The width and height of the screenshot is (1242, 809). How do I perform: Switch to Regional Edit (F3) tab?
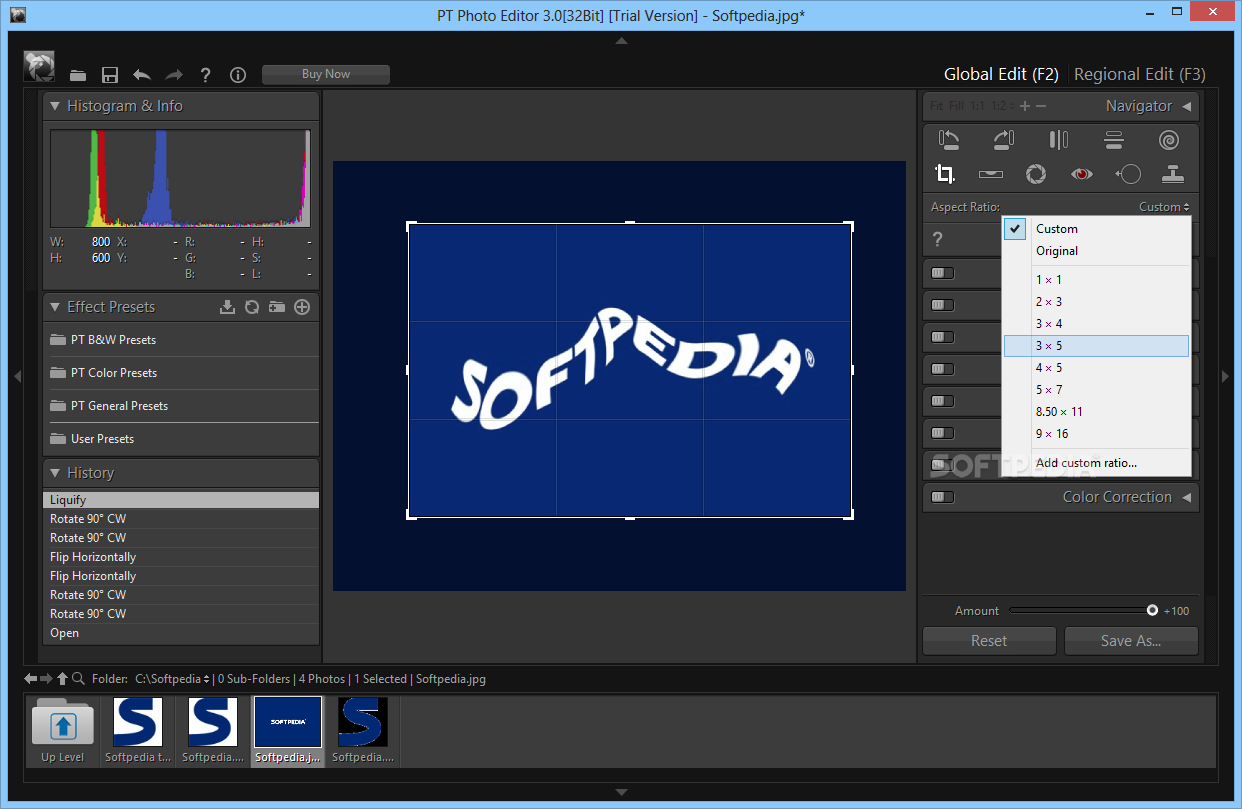pos(1139,74)
